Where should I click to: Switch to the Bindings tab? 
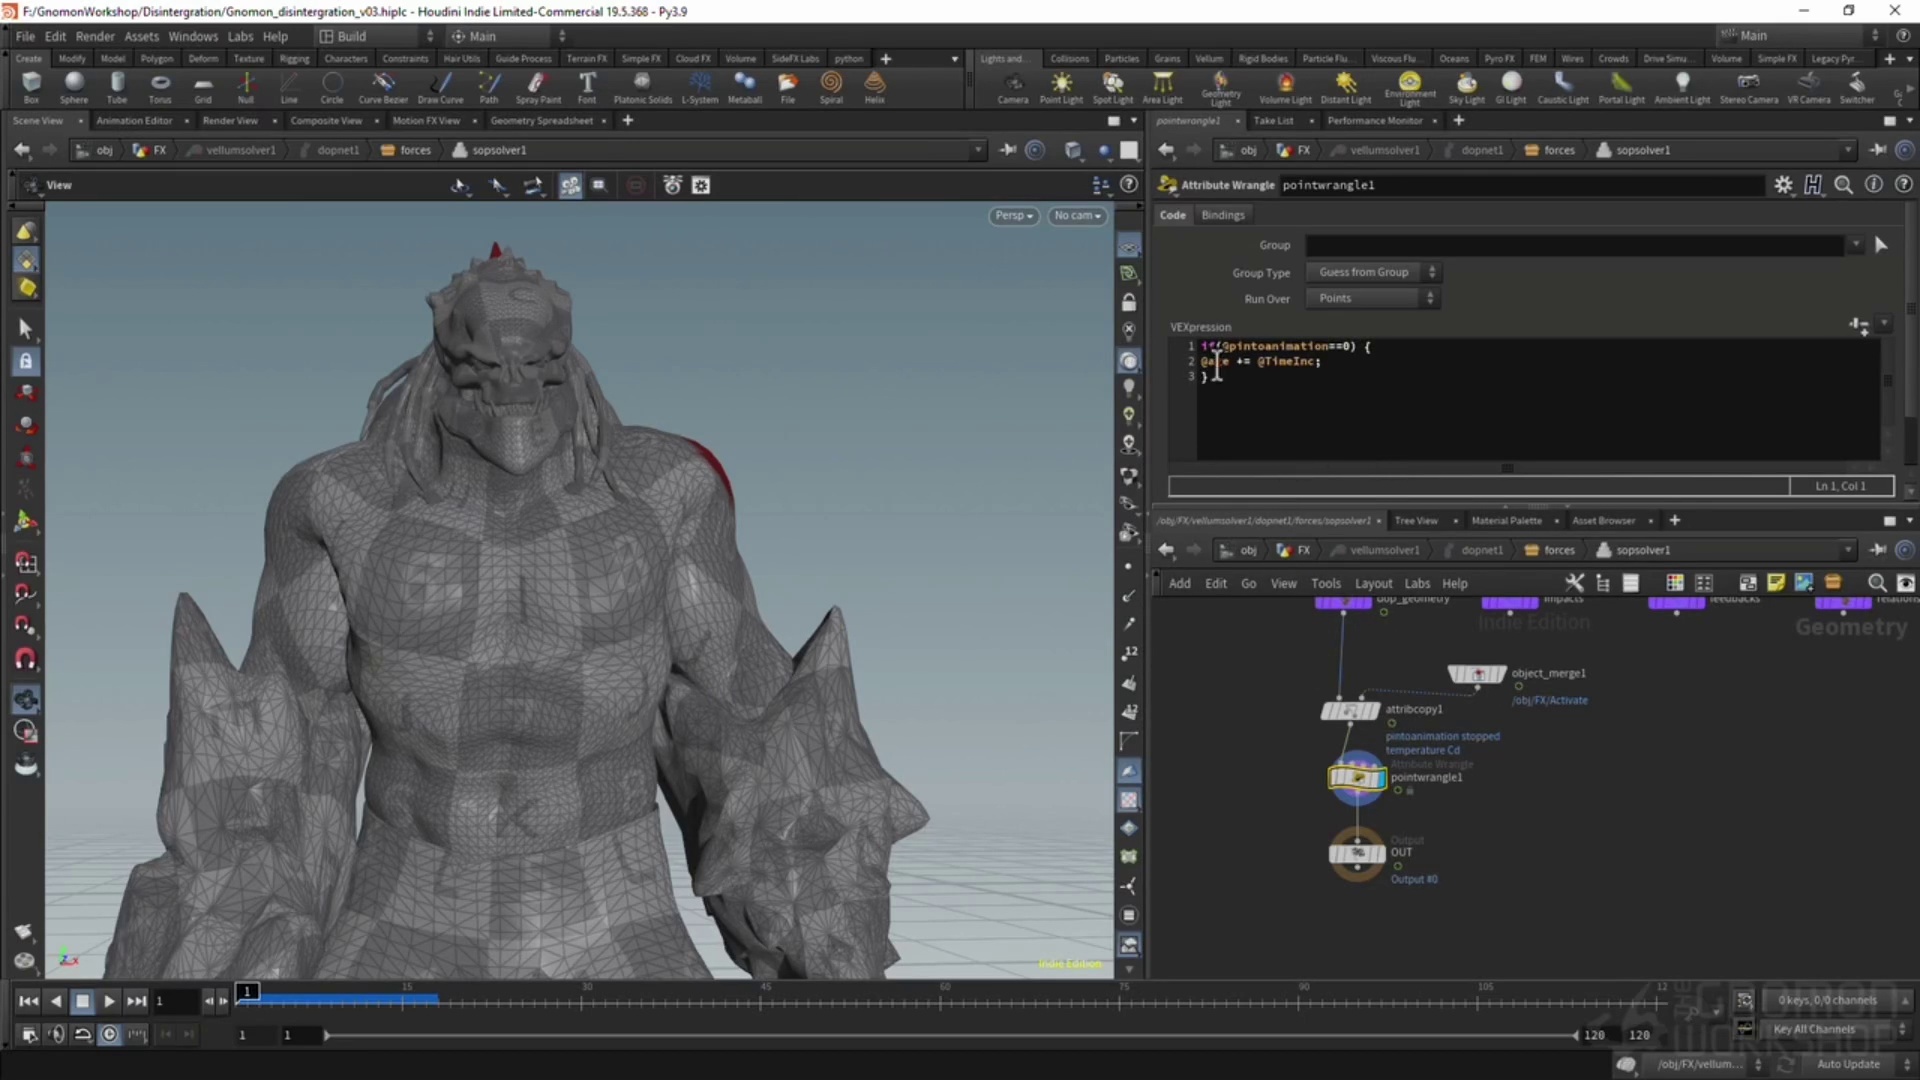(1222, 215)
